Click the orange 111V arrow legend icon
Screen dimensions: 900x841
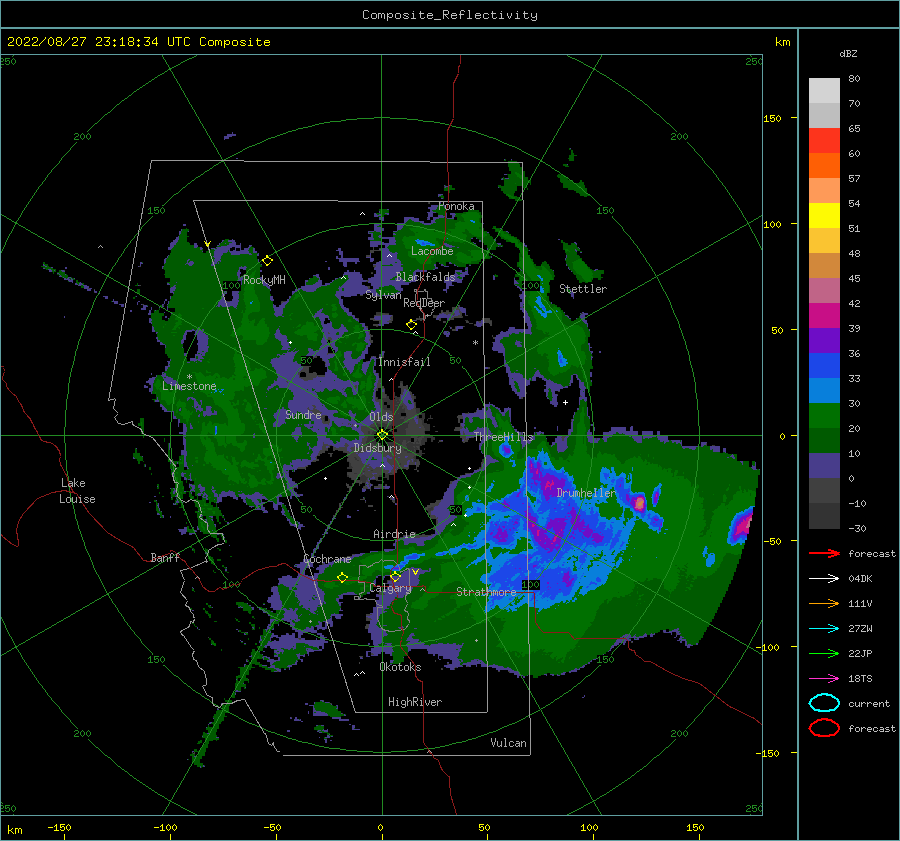pyautogui.click(x=824, y=603)
